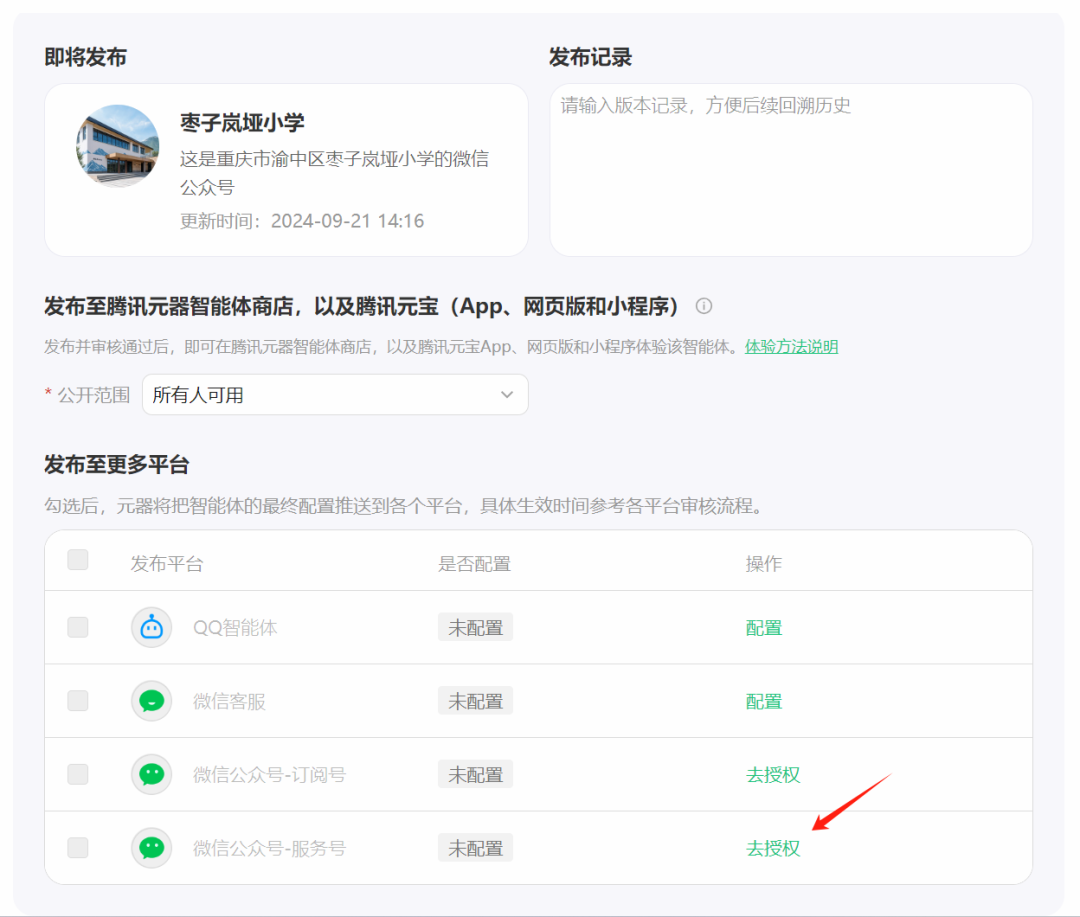The height and width of the screenshot is (917, 1080).
Task: Click the dropdown chevron beside 所有人可用
Action: coord(506,395)
